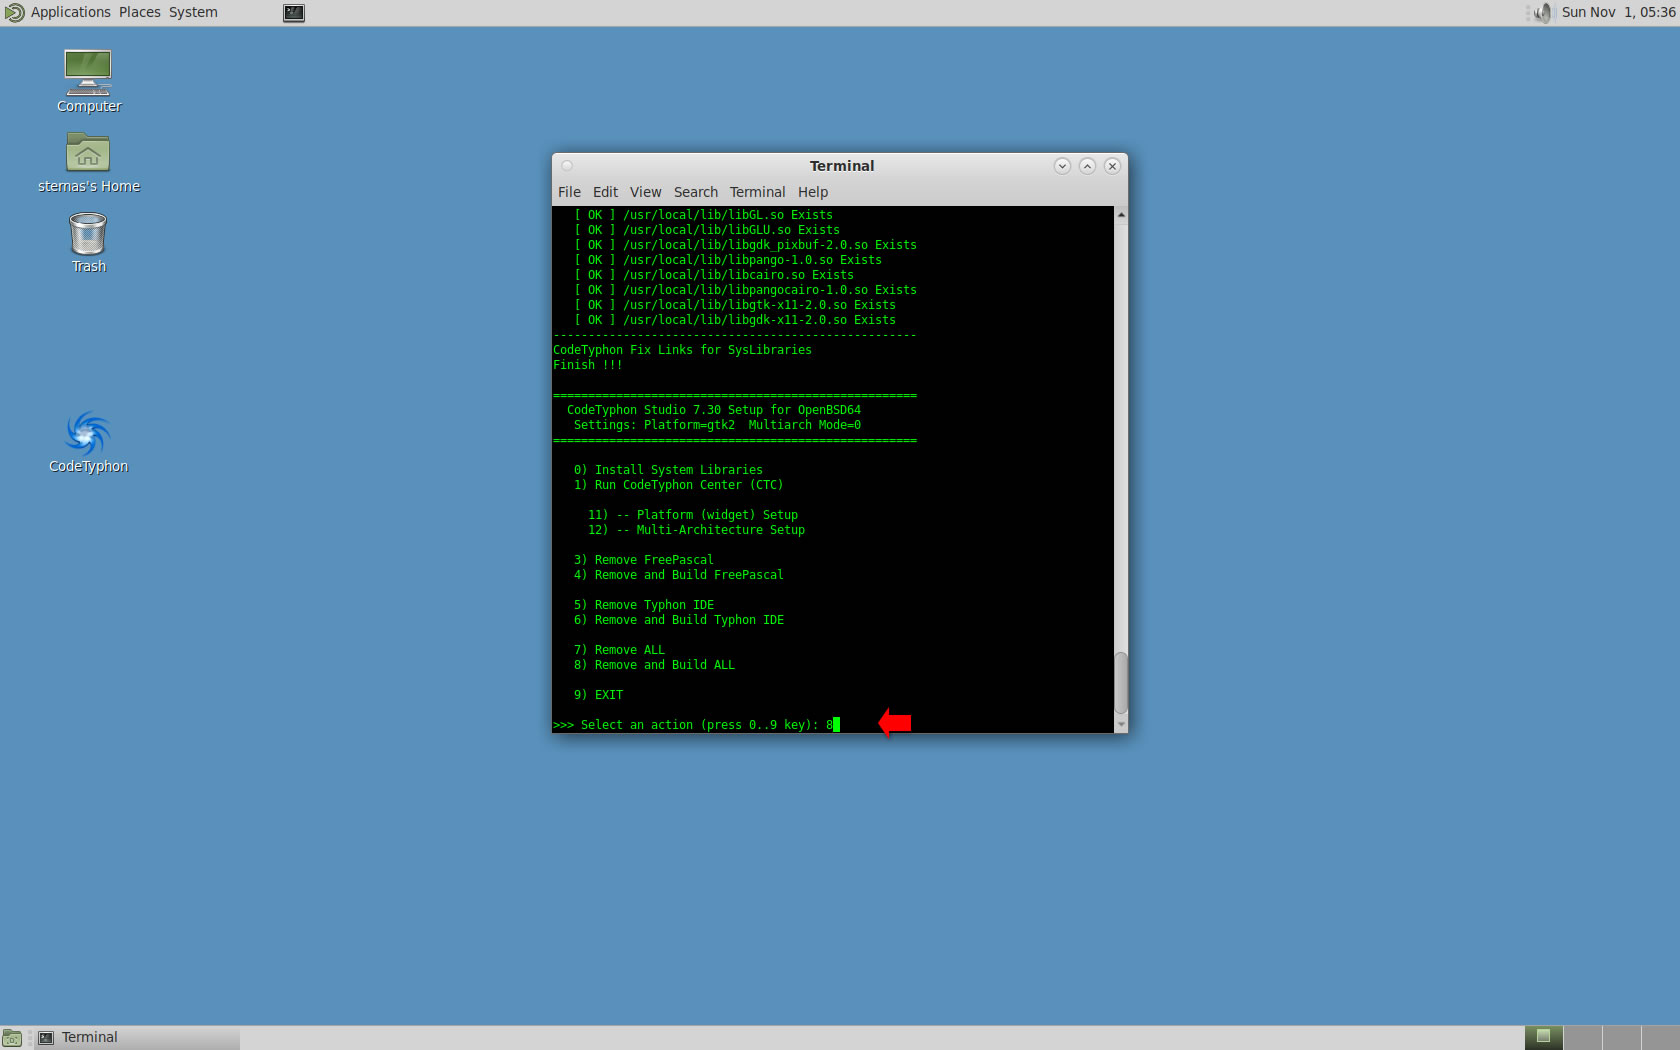Viewport: 1680px width, 1050px height.
Task: Click the libgtk-x11-2.0.so Exists line
Action: 735,305
